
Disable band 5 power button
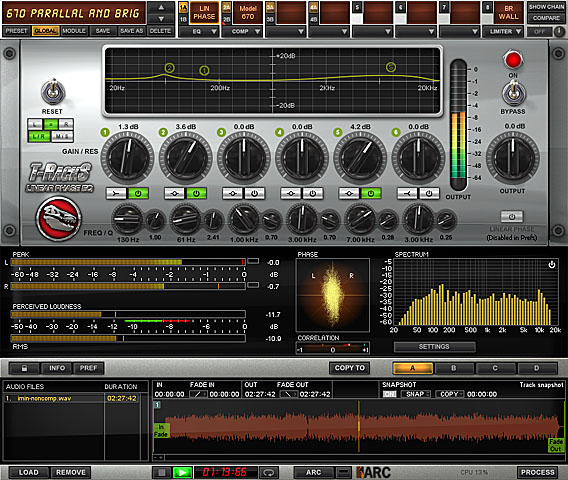pyautogui.click(x=371, y=193)
